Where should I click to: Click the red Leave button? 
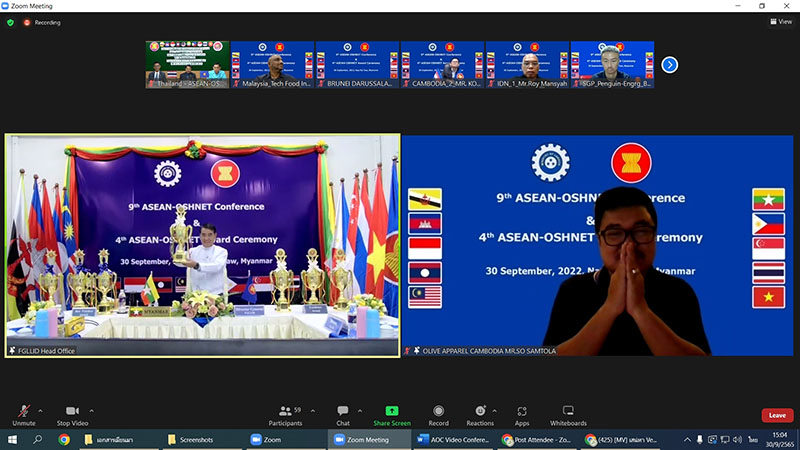(x=776, y=415)
